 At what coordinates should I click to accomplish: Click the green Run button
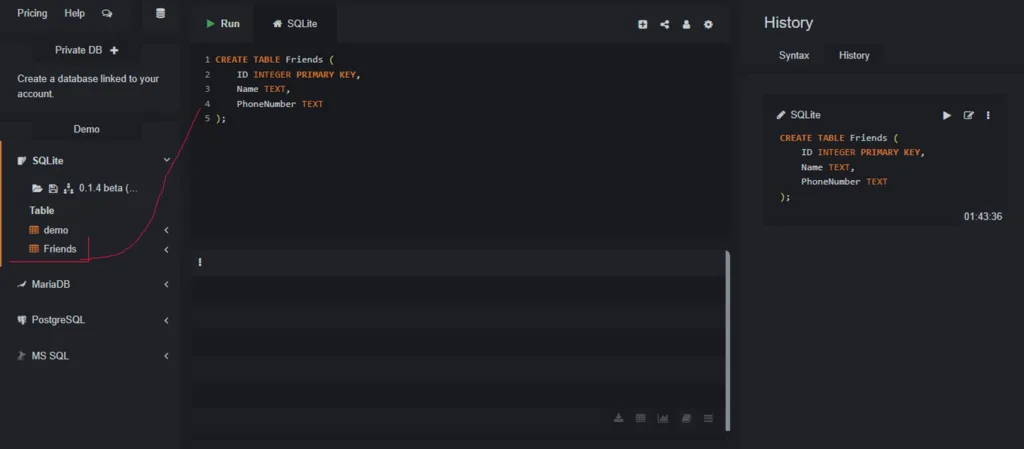tap(223, 24)
